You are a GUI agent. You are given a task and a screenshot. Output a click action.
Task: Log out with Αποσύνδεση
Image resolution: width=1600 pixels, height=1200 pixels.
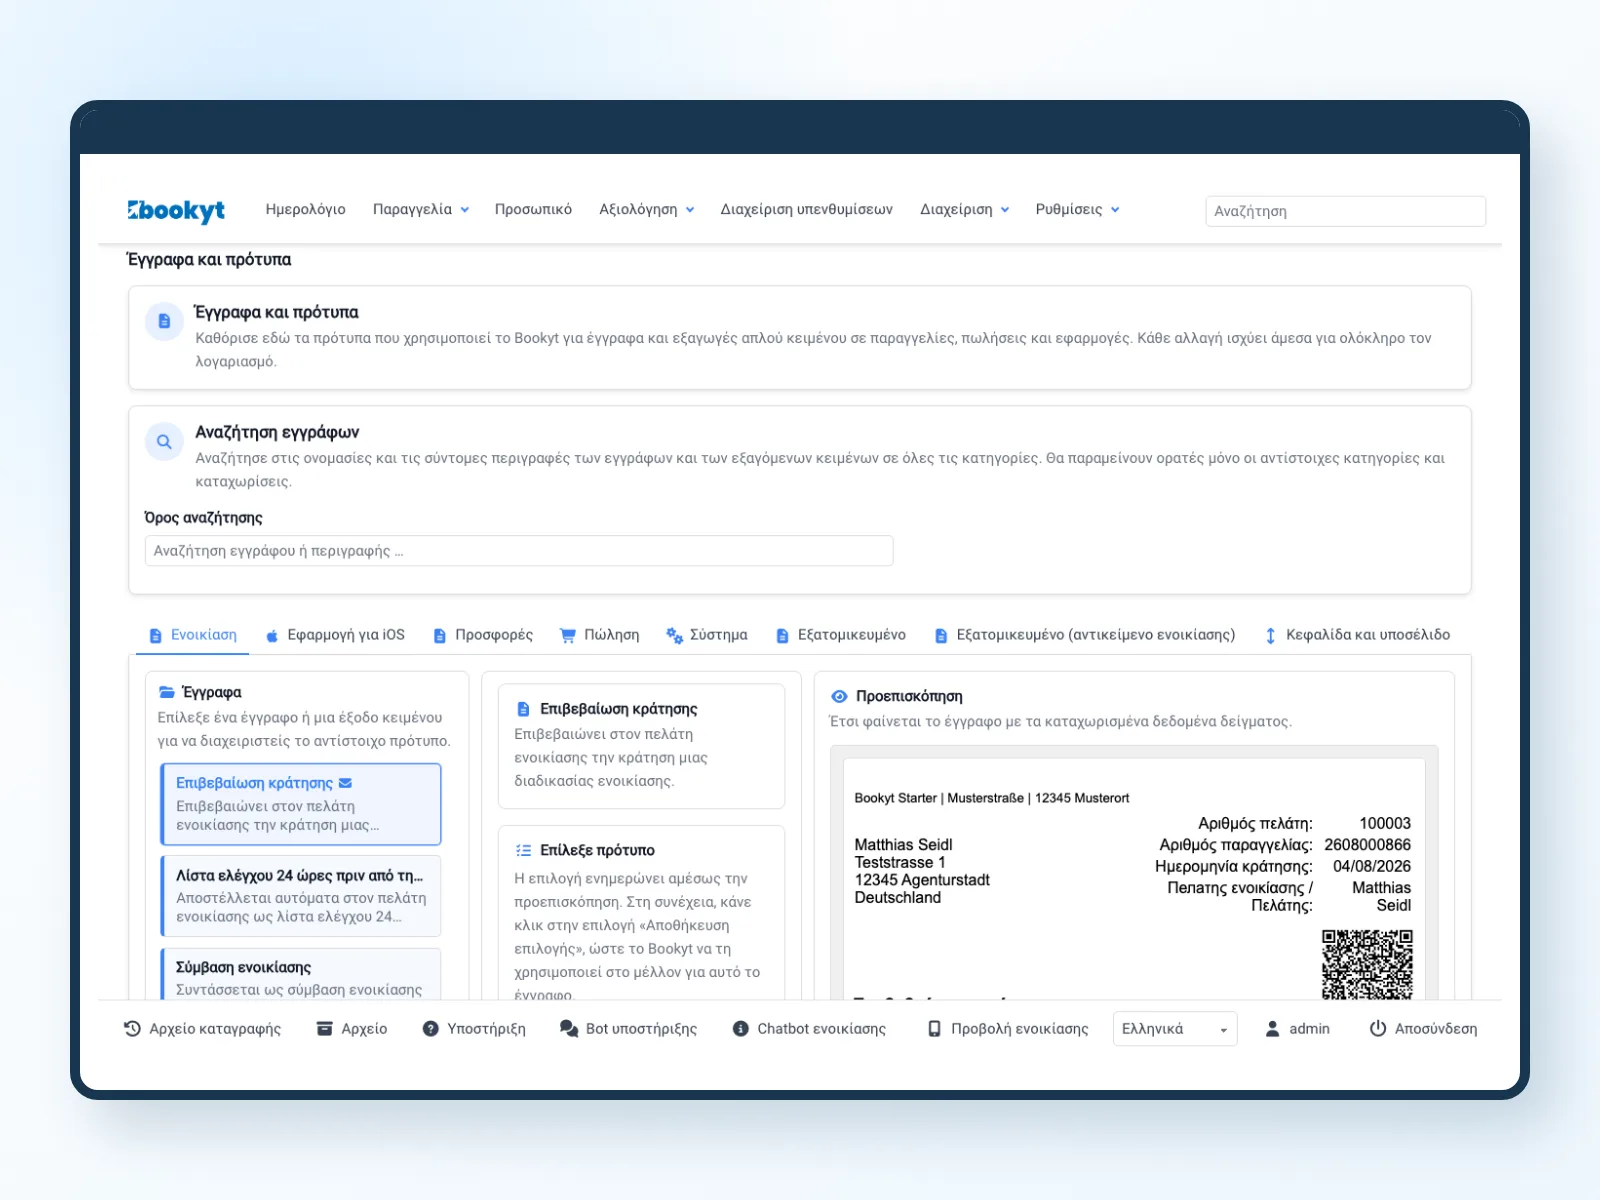pos(1423,1029)
